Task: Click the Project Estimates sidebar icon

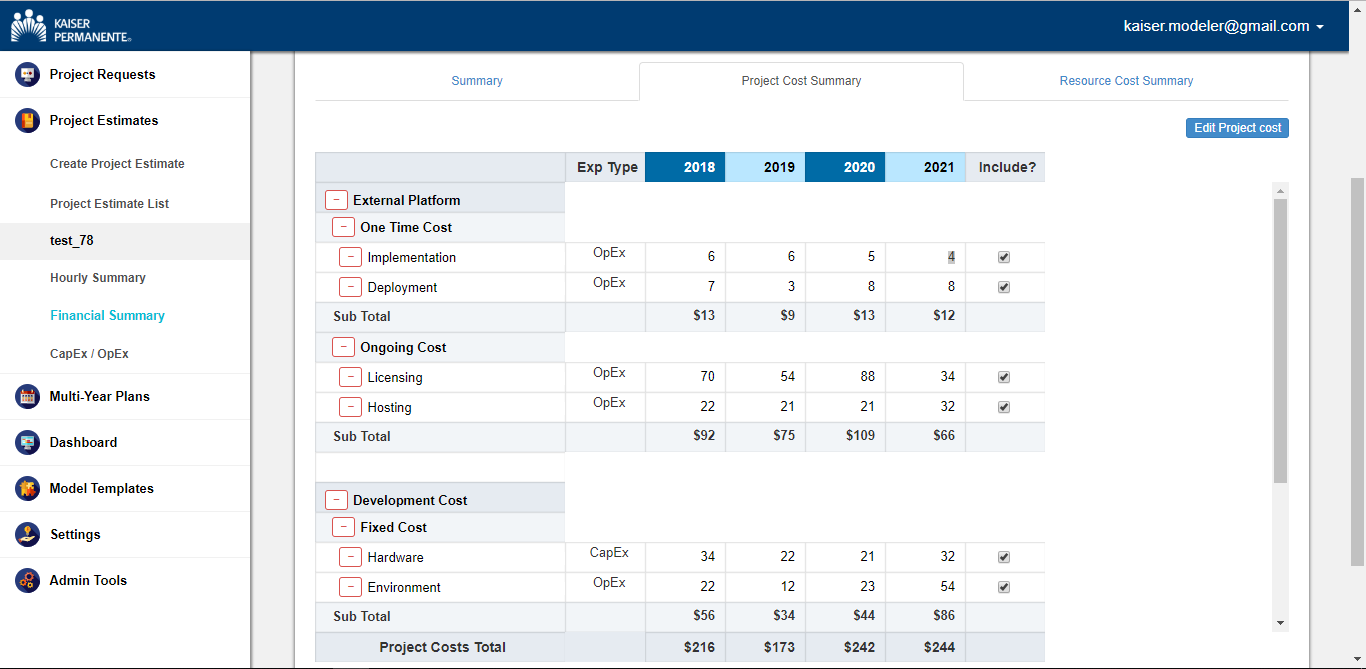Action: [28, 121]
